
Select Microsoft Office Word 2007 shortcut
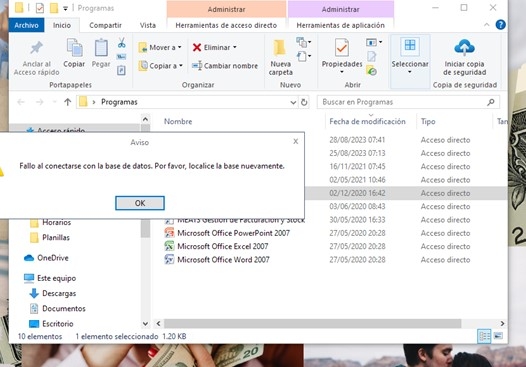pos(223,260)
